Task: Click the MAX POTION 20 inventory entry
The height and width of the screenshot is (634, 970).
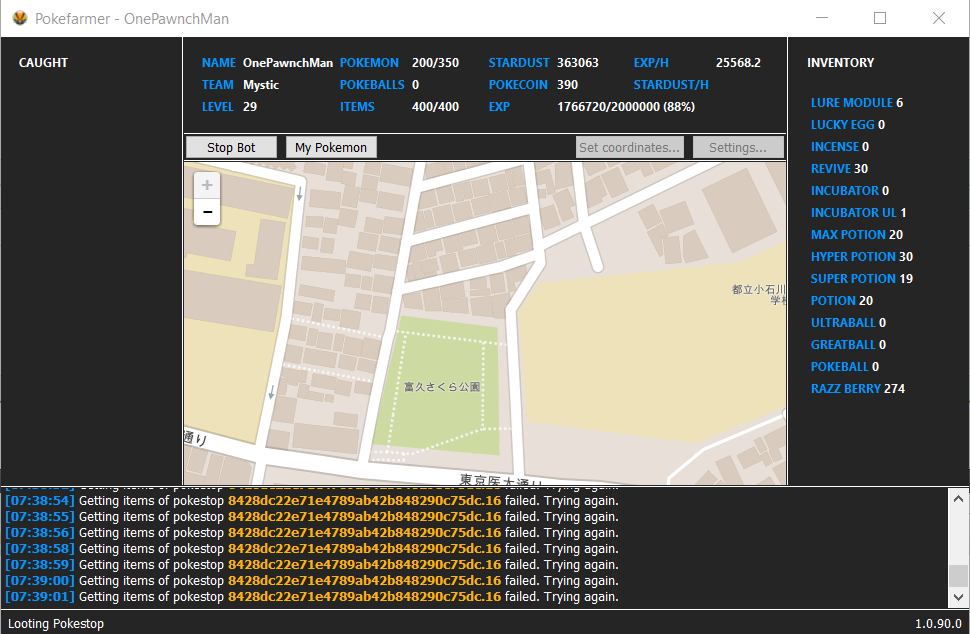Action: pyautogui.click(x=857, y=234)
